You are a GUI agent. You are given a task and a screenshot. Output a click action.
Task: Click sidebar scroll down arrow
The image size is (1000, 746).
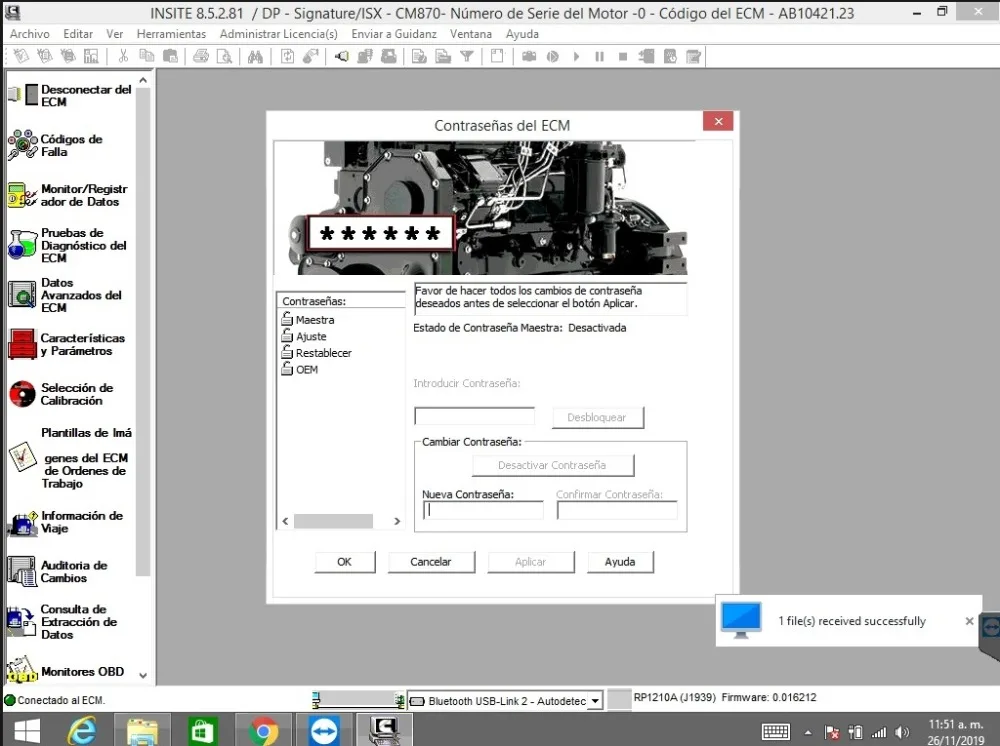pyautogui.click(x=143, y=675)
